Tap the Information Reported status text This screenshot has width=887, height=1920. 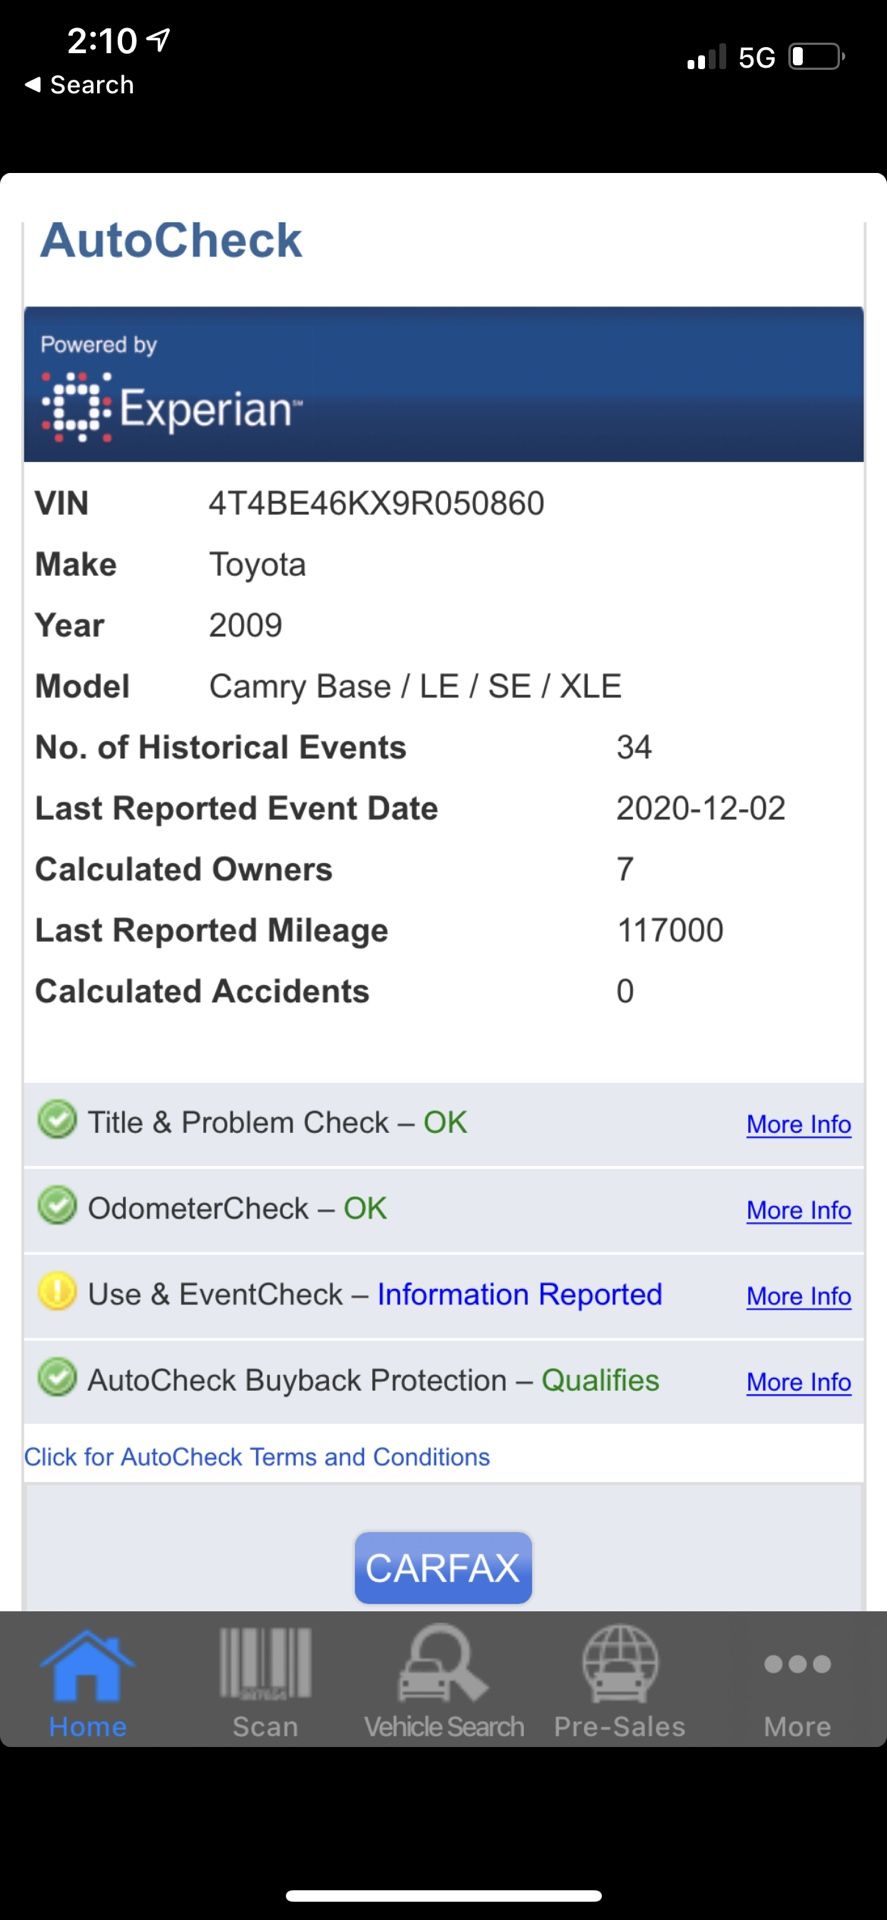[x=520, y=1294]
